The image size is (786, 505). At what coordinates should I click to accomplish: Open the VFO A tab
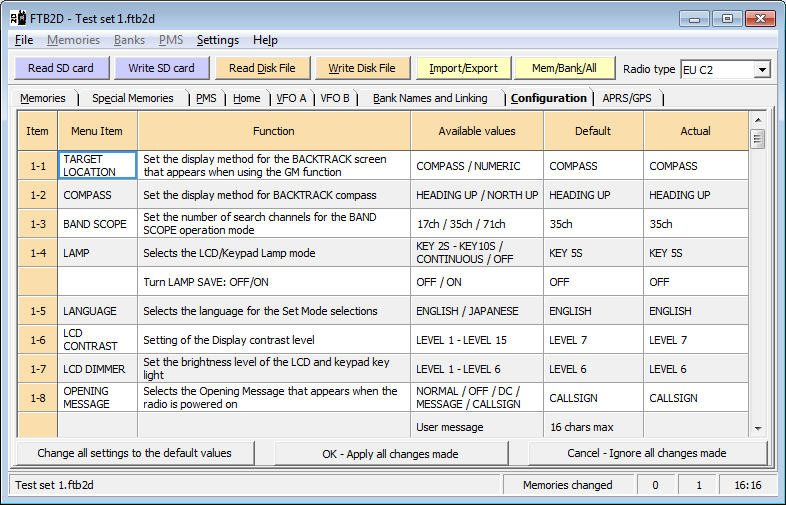click(291, 98)
